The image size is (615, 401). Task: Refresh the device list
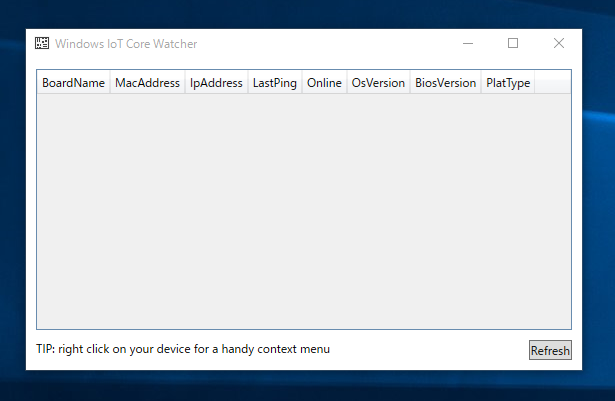[550, 350]
